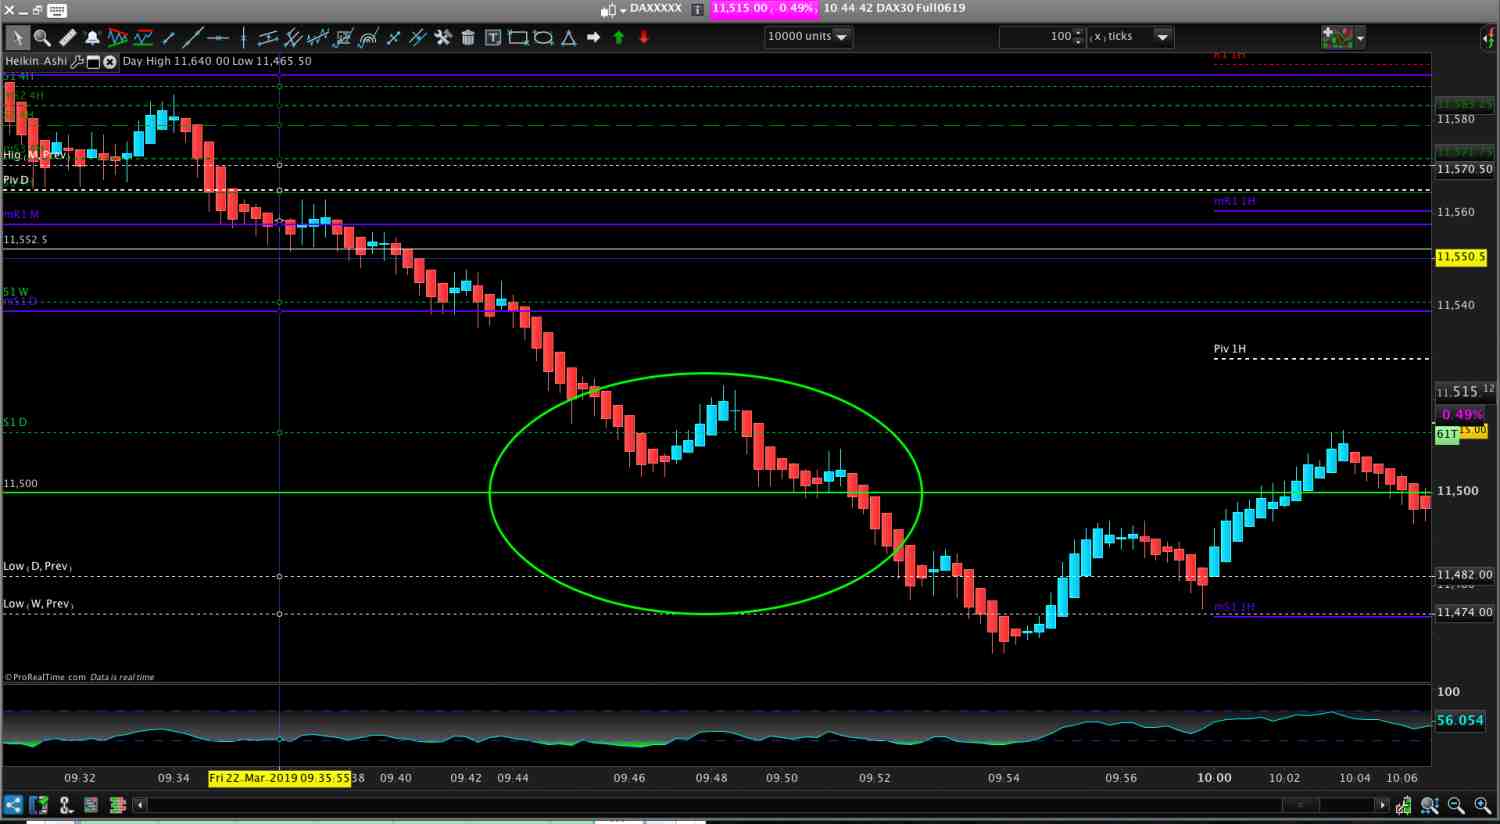Image resolution: width=1500 pixels, height=824 pixels.
Task: Click the Heikin Ashi window icon
Action: (94, 61)
